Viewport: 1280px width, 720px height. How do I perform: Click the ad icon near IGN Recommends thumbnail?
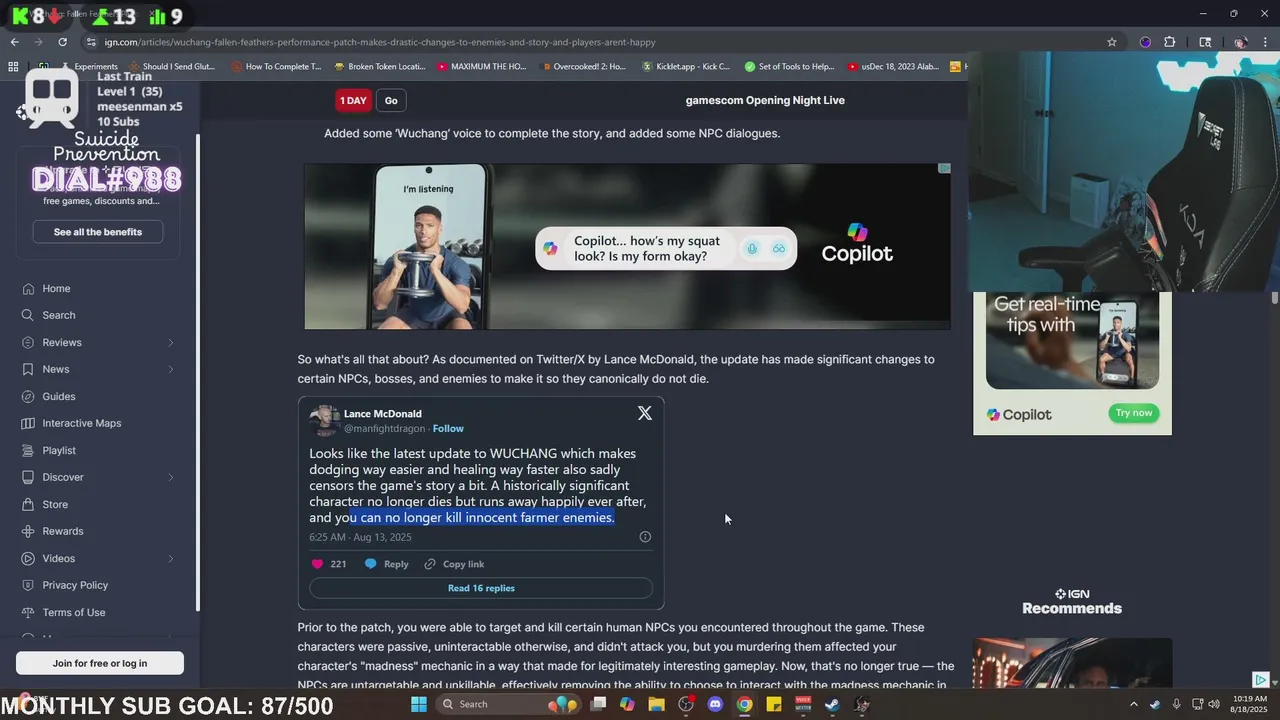[1261, 680]
